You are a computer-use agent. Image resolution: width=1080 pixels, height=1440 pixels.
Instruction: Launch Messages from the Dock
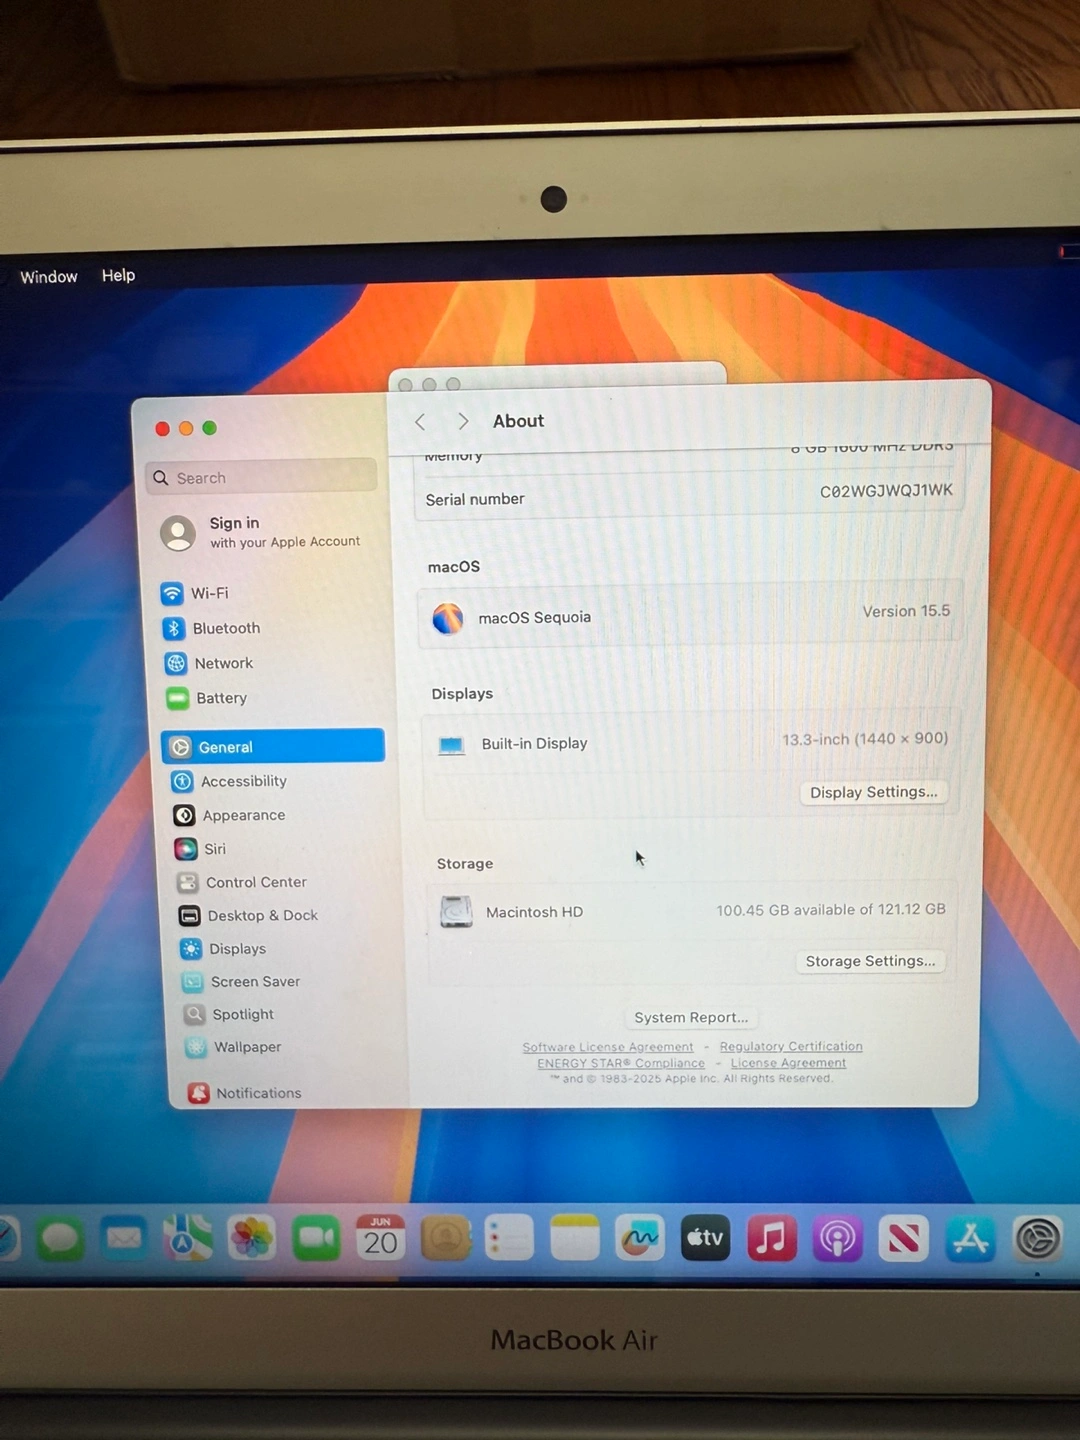pos(60,1240)
